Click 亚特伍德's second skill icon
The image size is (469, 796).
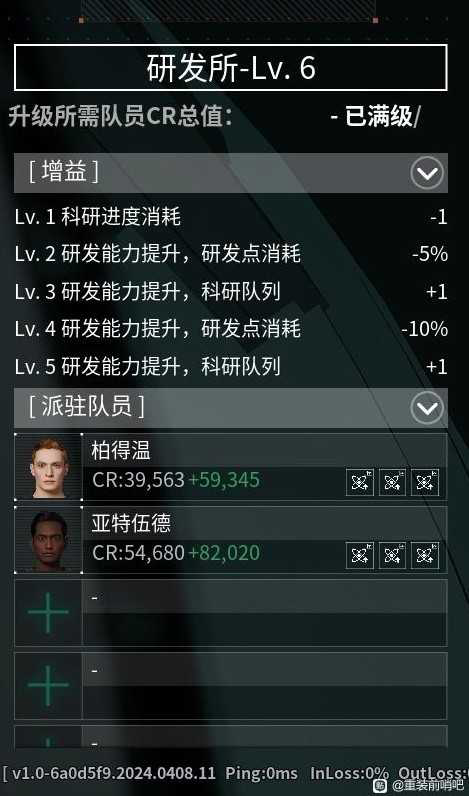pos(392,555)
